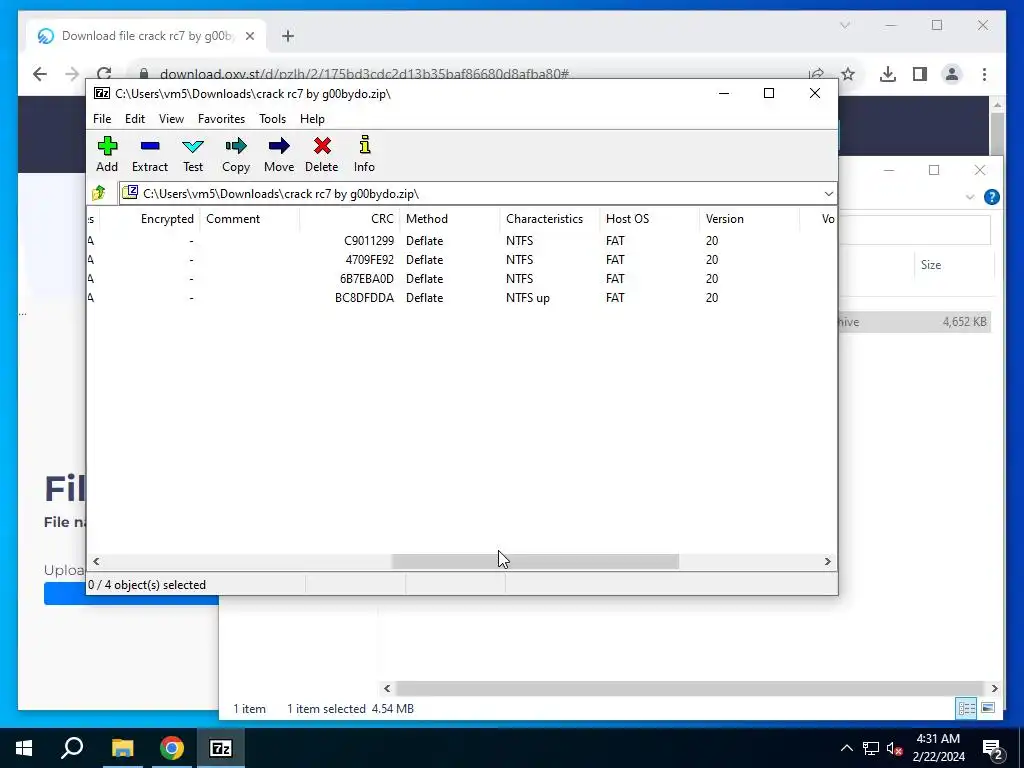Go up one folder level icon
Viewport: 1024px width, 768px height.
(99, 193)
